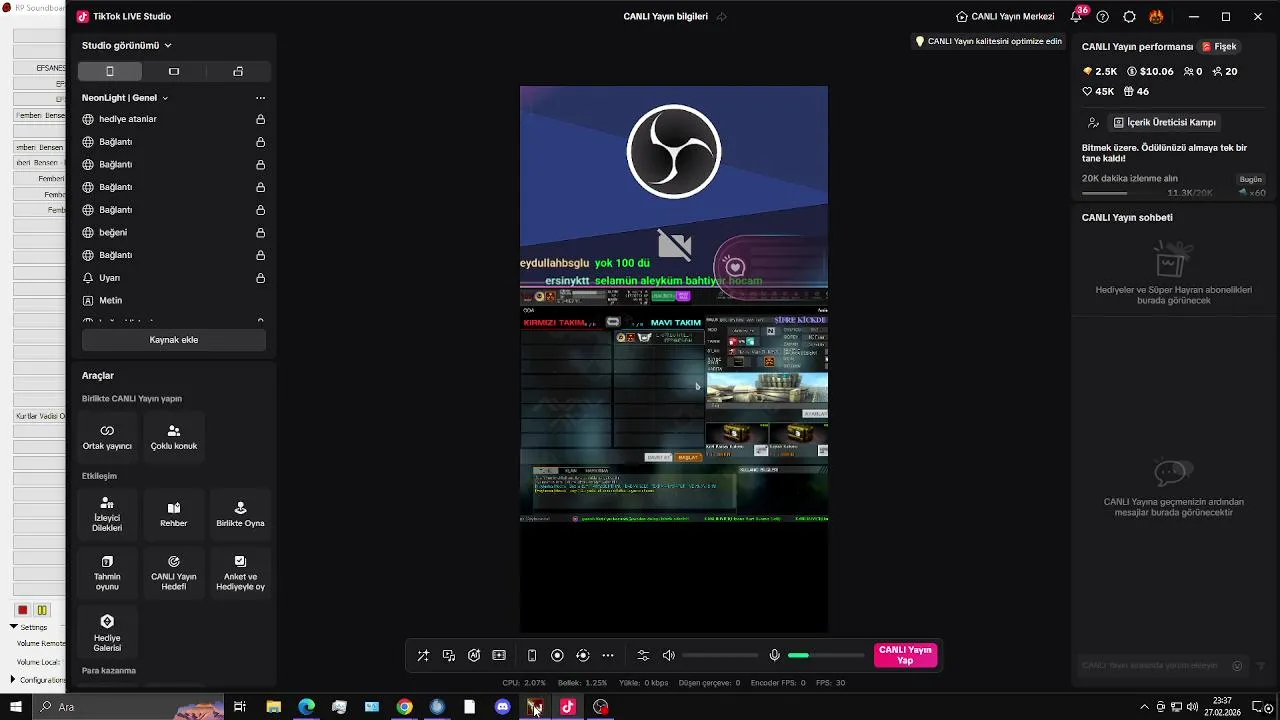Open the Çoklu konuk tool
Screen dimensions: 1280x720
pos(174,437)
